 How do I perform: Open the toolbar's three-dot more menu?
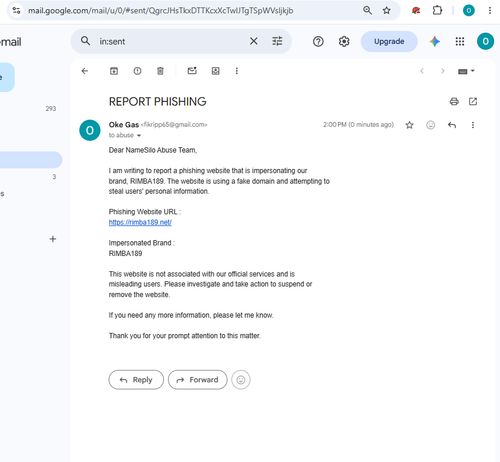pos(237,71)
